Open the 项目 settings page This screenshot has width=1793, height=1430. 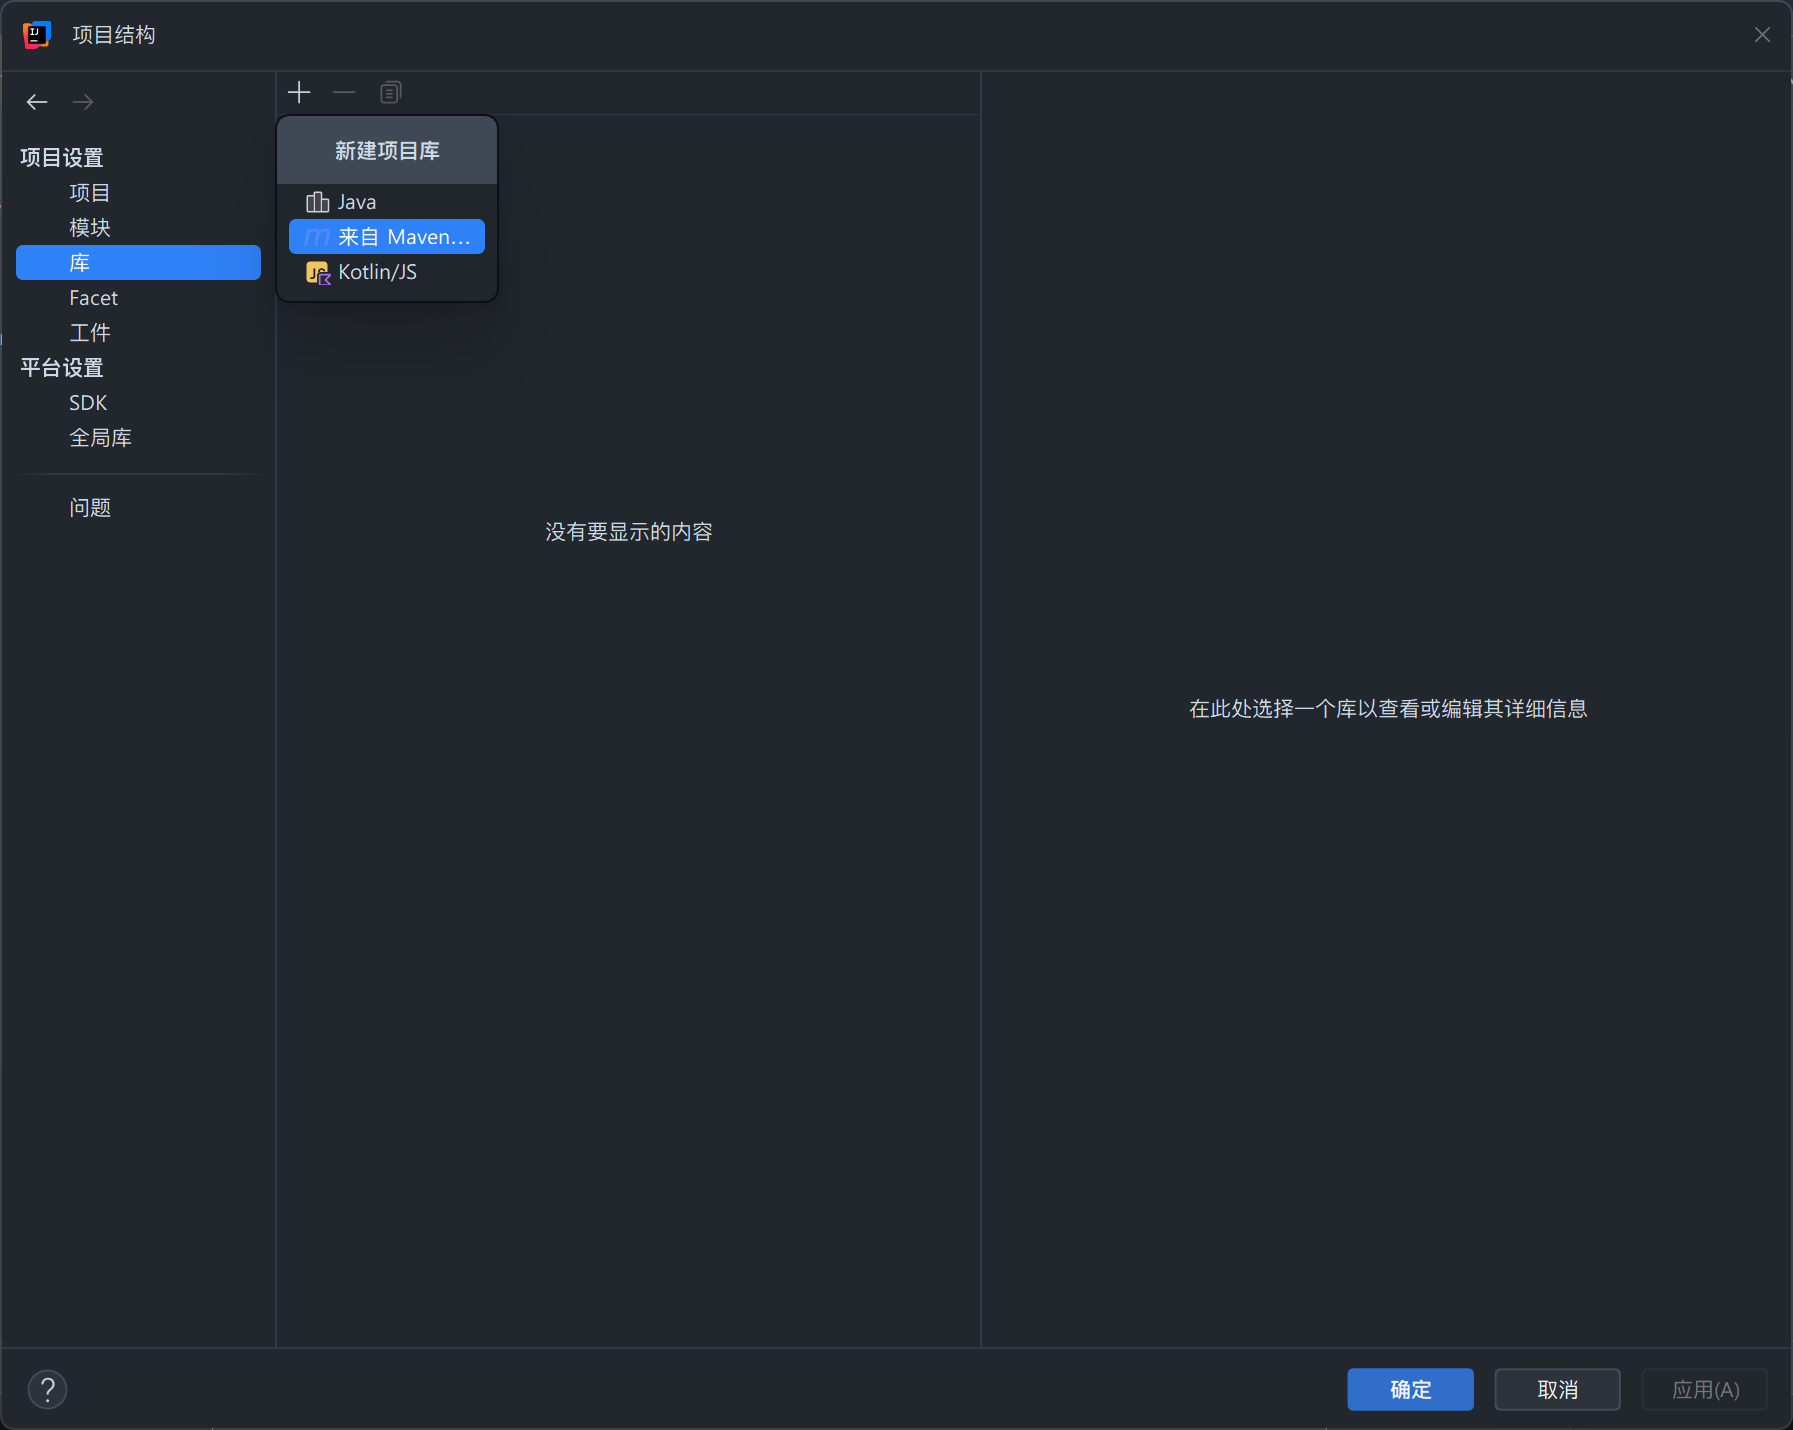[x=90, y=193]
